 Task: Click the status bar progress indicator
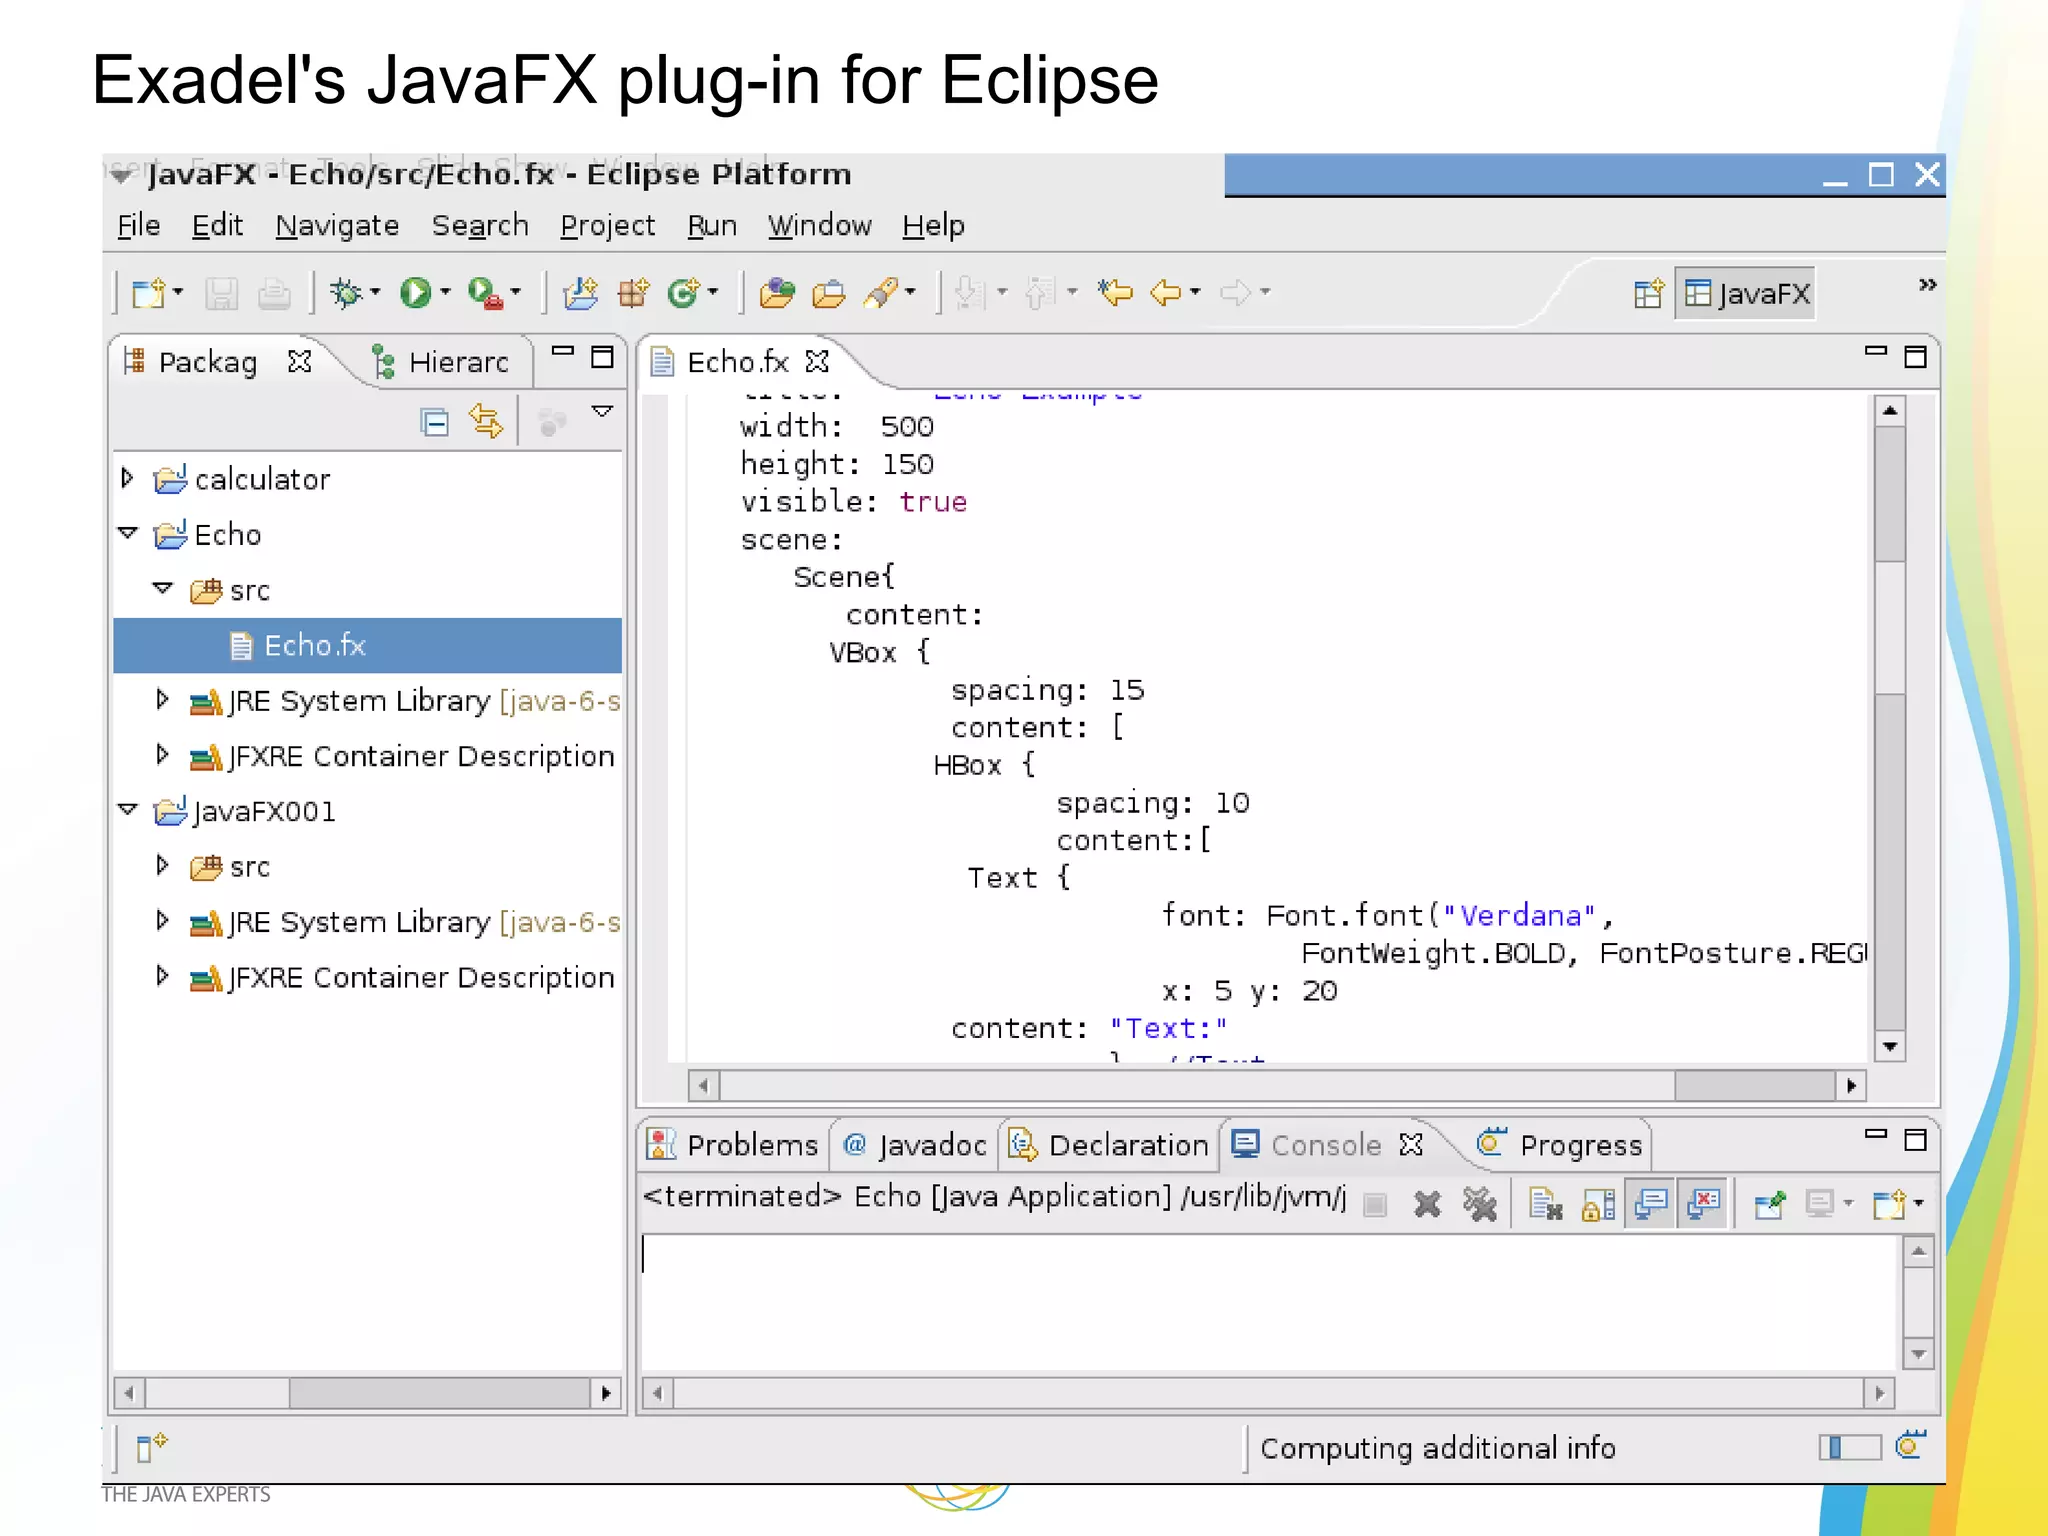1849,1447
